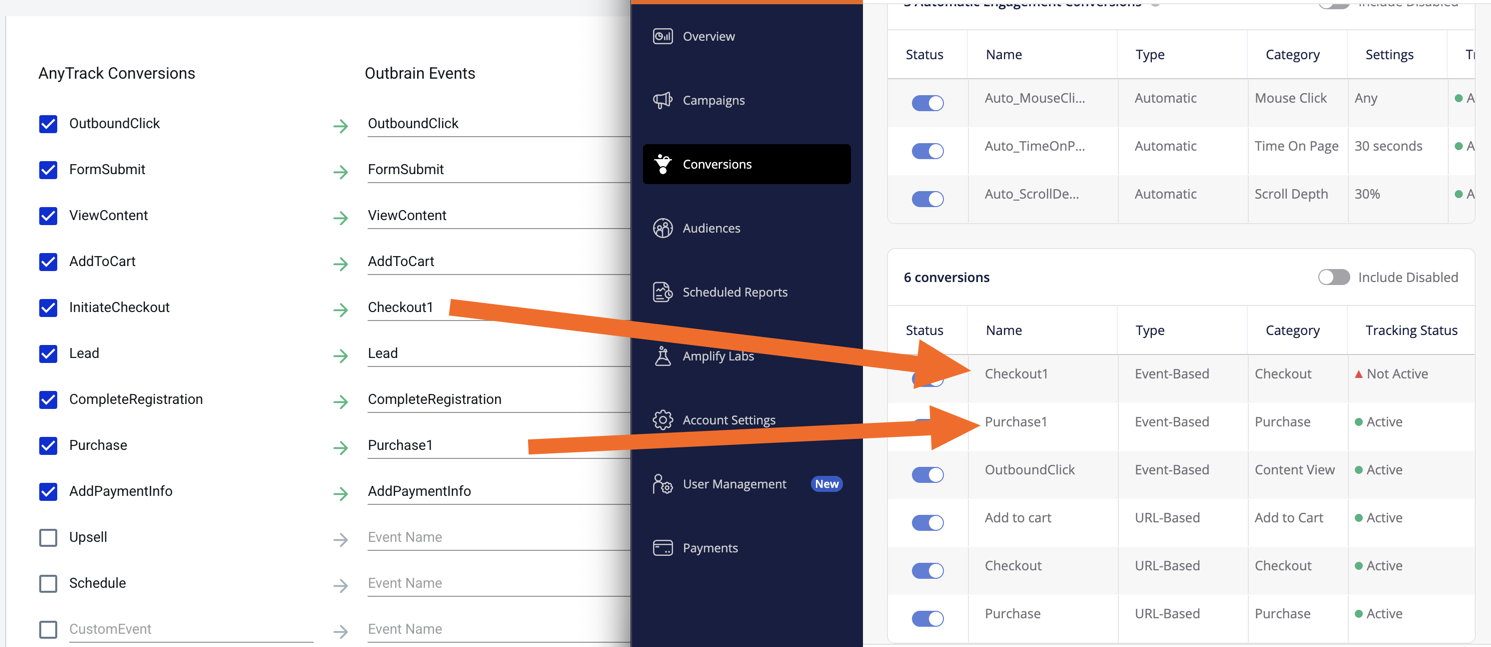Click the Overview chart icon in sidebar

pyautogui.click(x=662, y=36)
